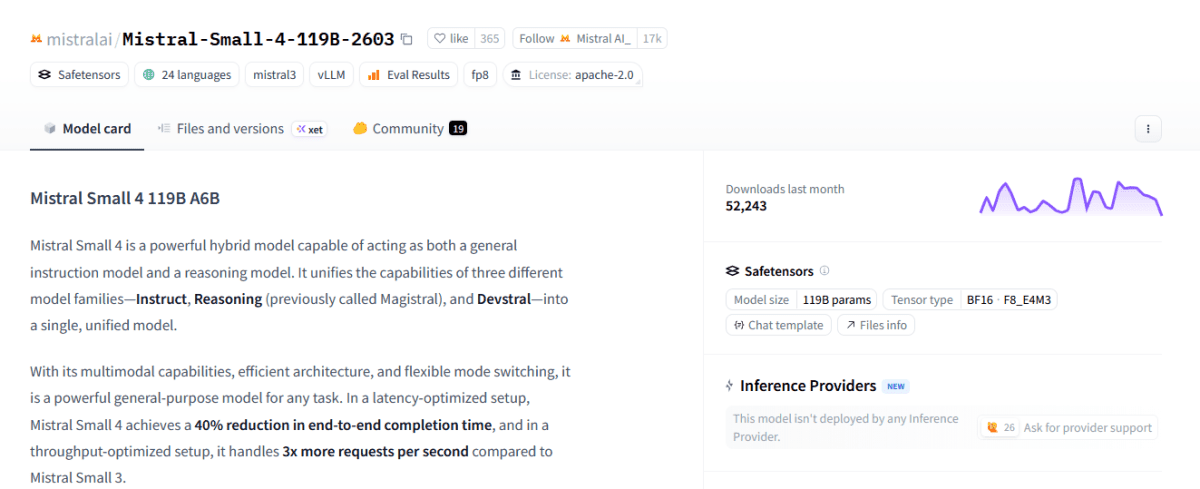Screen dimensions: 1200x489
Task: Stay on the Model card tab
Action: click(x=87, y=129)
